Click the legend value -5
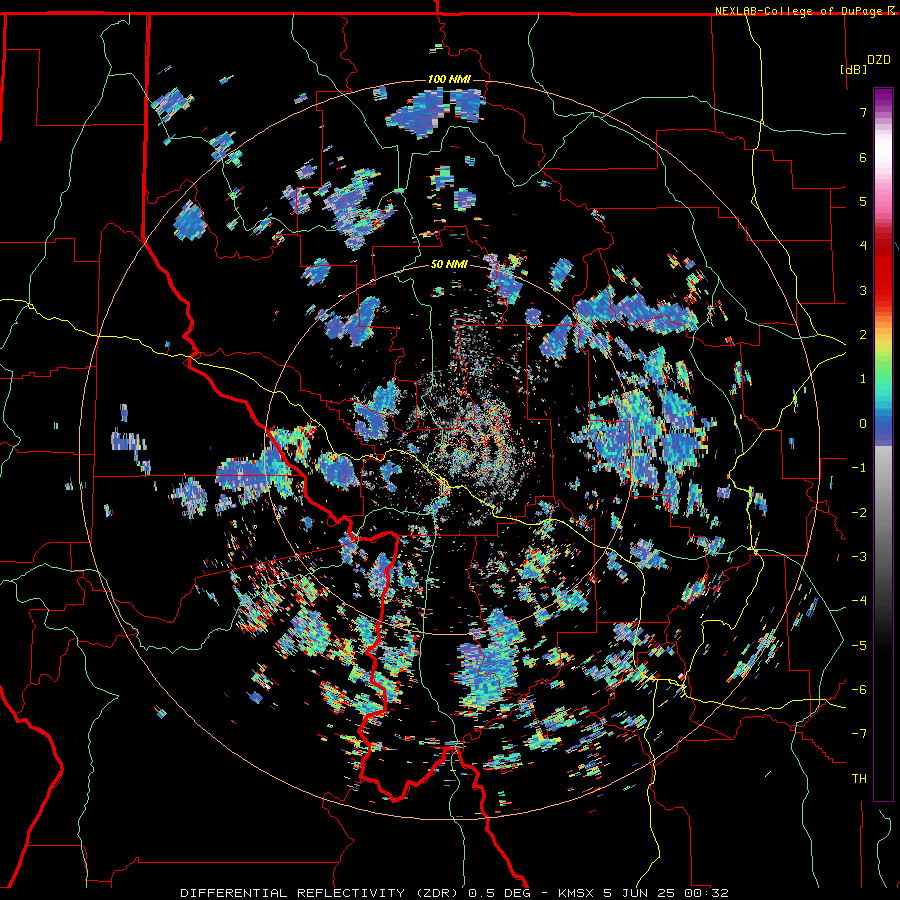 tap(859, 646)
